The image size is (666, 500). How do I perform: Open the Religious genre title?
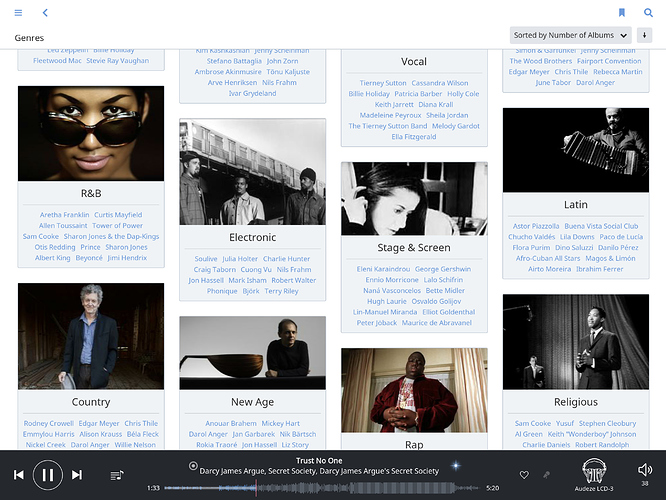coord(576,402)
